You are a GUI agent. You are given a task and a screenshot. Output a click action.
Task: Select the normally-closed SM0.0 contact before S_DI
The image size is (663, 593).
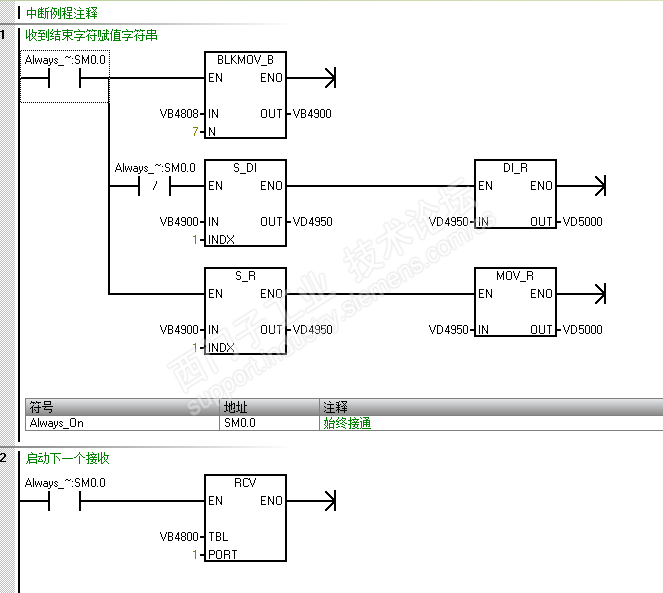coord(154,186)
